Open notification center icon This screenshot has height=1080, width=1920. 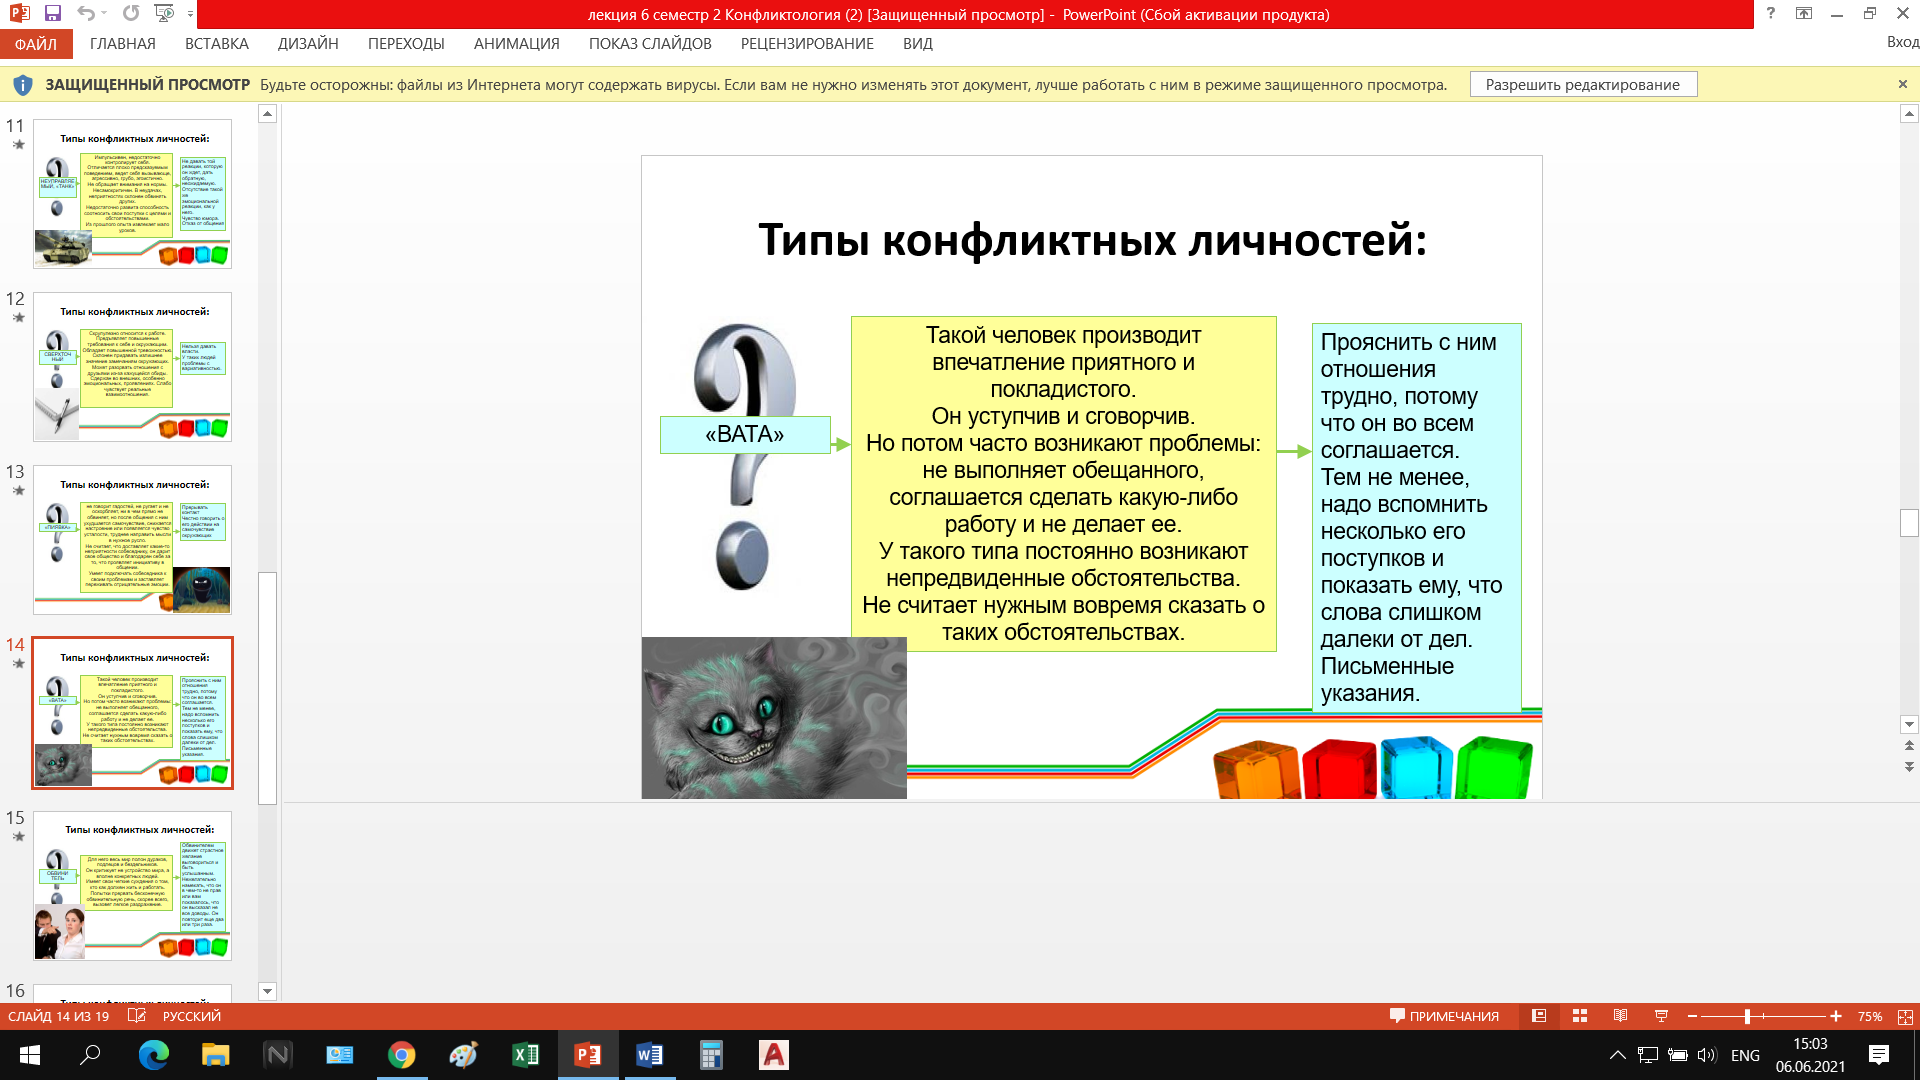point(1879,1055)
